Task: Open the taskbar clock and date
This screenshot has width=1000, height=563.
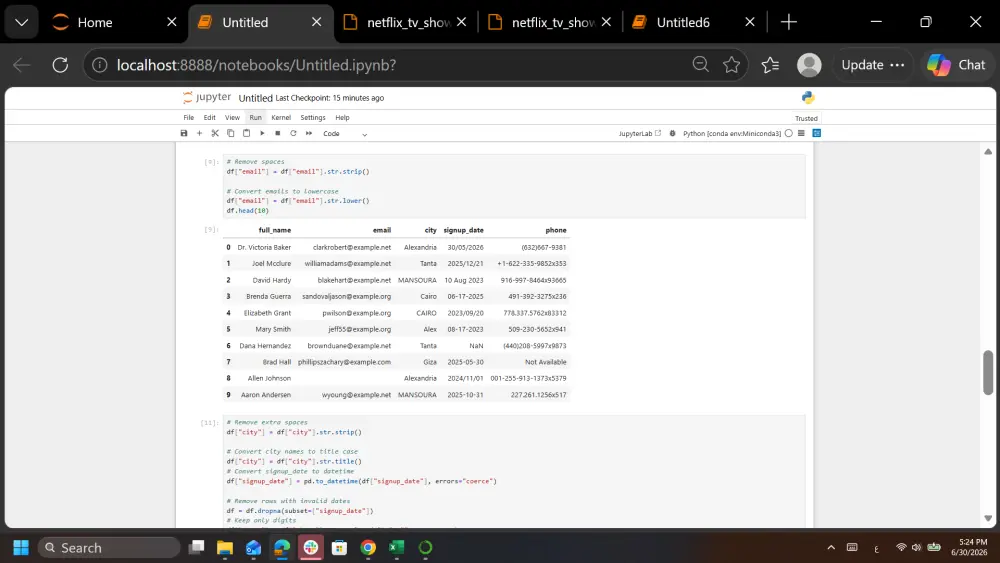Action: [969, 547]
